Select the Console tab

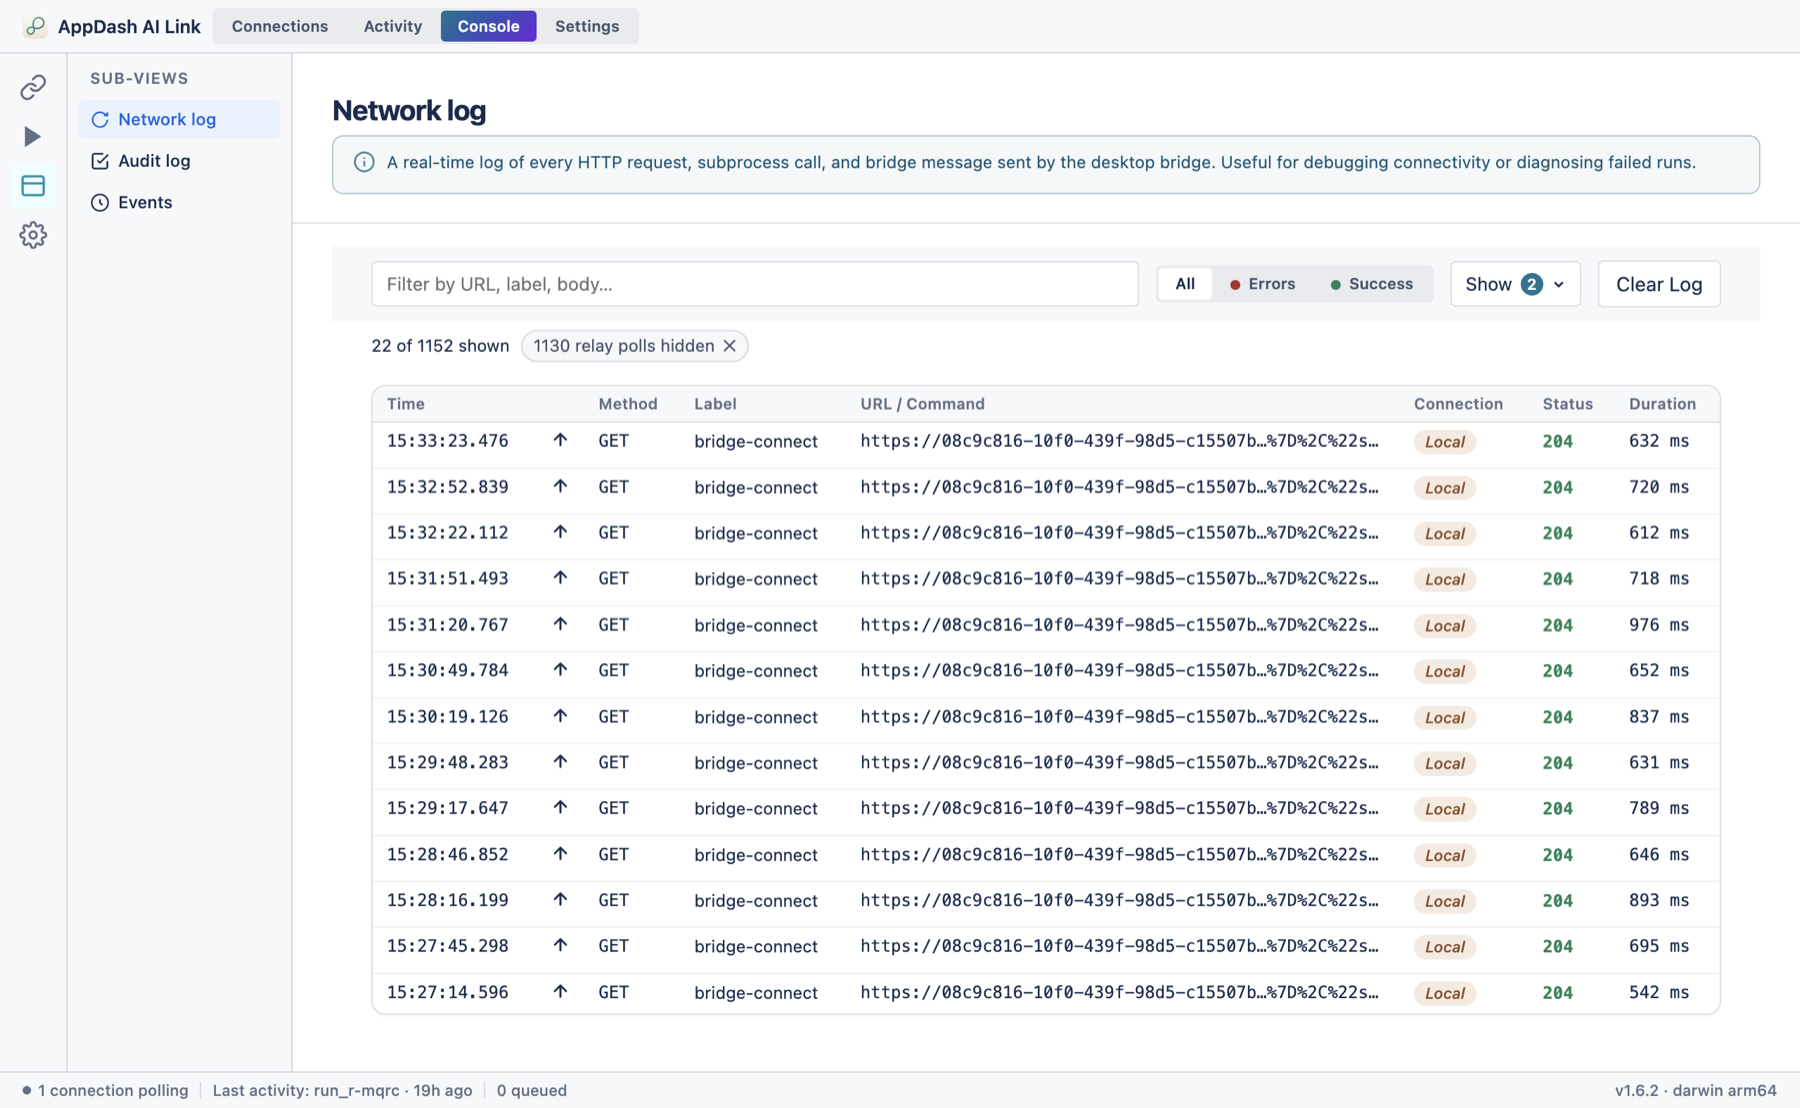(488, 26)
